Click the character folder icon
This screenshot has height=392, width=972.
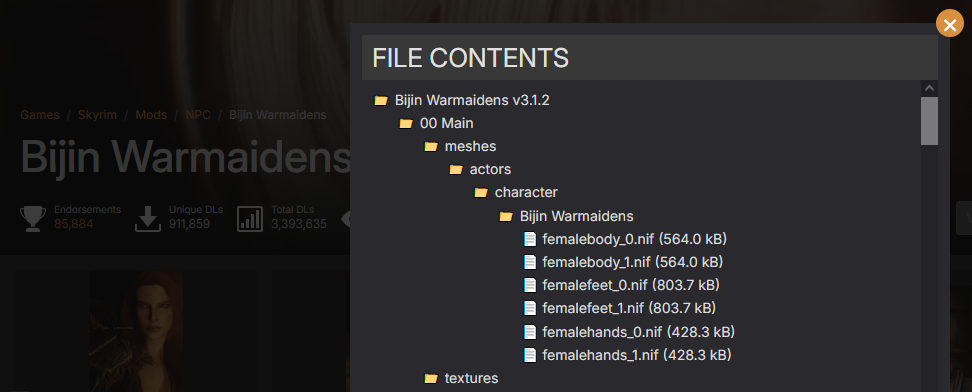481,193
